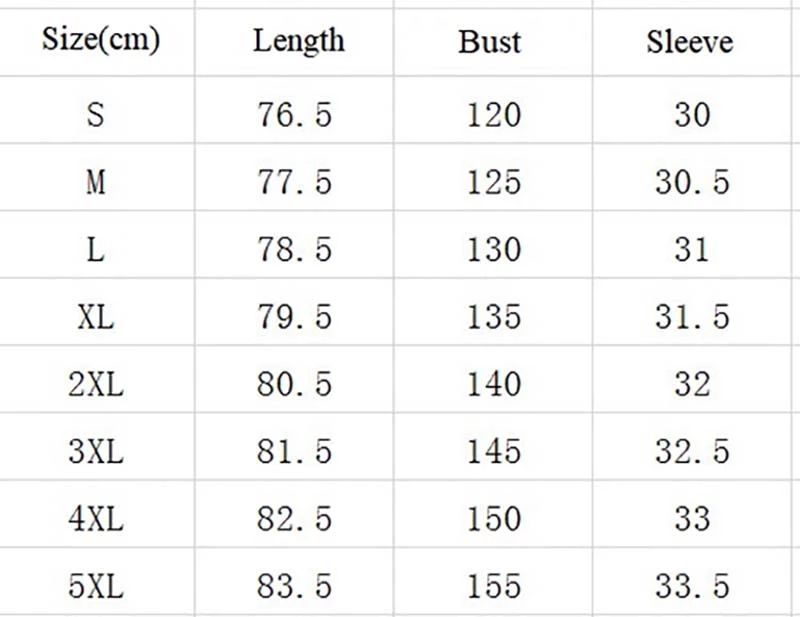The width and height of the screenshot is (800, 617).
Task: Select the Length column header
Action: click(x=298, y=41)
